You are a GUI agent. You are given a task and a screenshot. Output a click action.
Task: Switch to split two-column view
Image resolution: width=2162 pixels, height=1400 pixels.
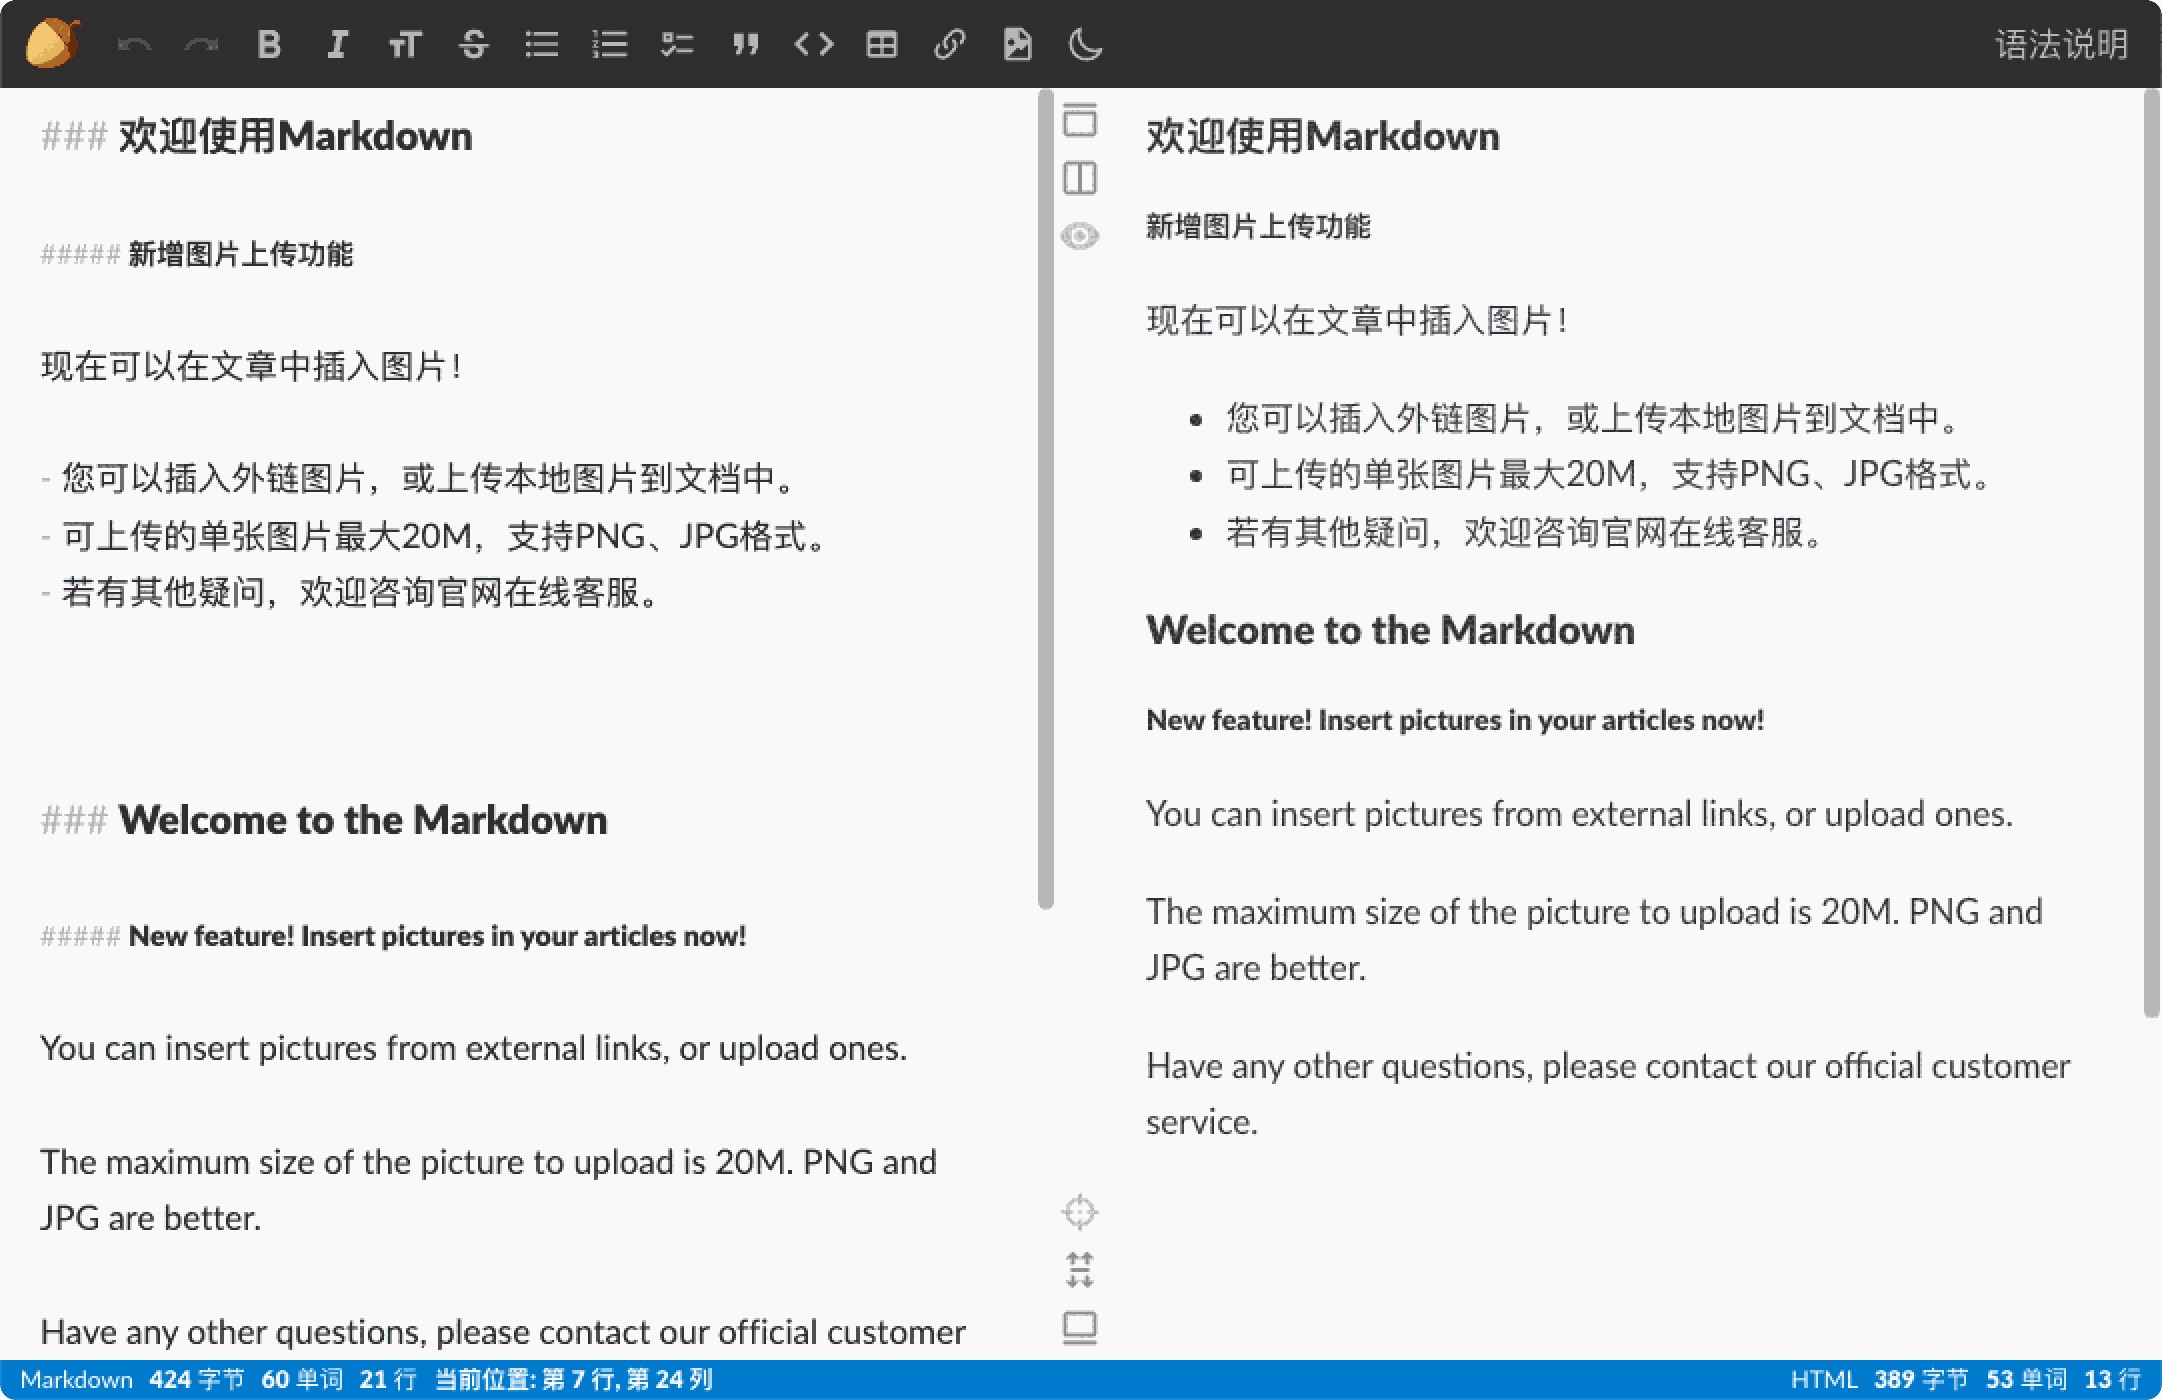click(1079, 178)
